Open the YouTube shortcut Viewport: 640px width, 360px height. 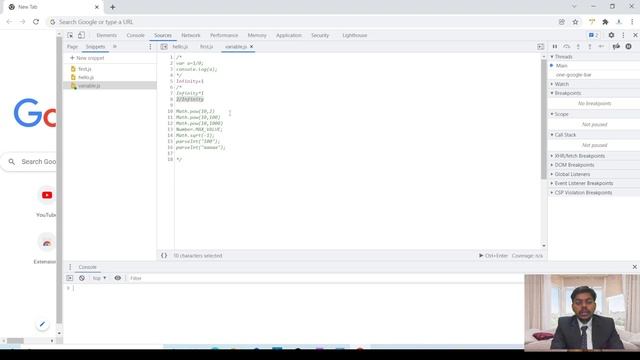point(47,201)
